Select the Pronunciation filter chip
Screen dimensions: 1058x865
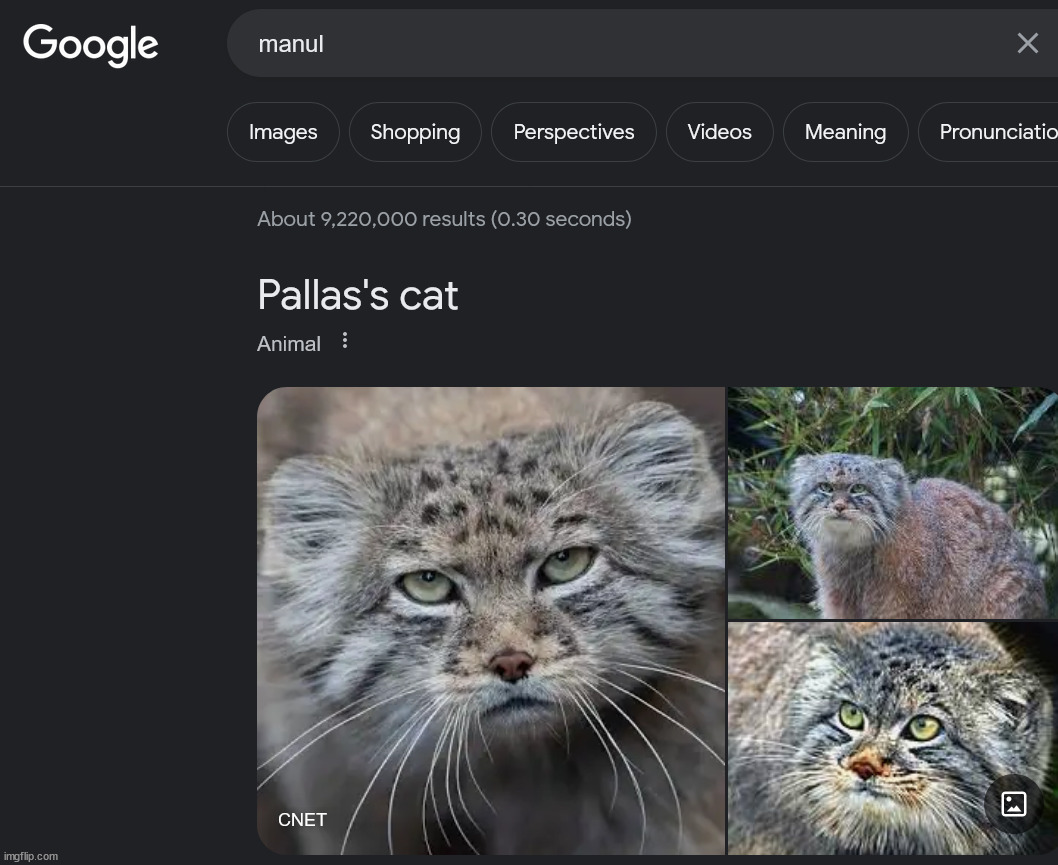[x=995, y=132]
